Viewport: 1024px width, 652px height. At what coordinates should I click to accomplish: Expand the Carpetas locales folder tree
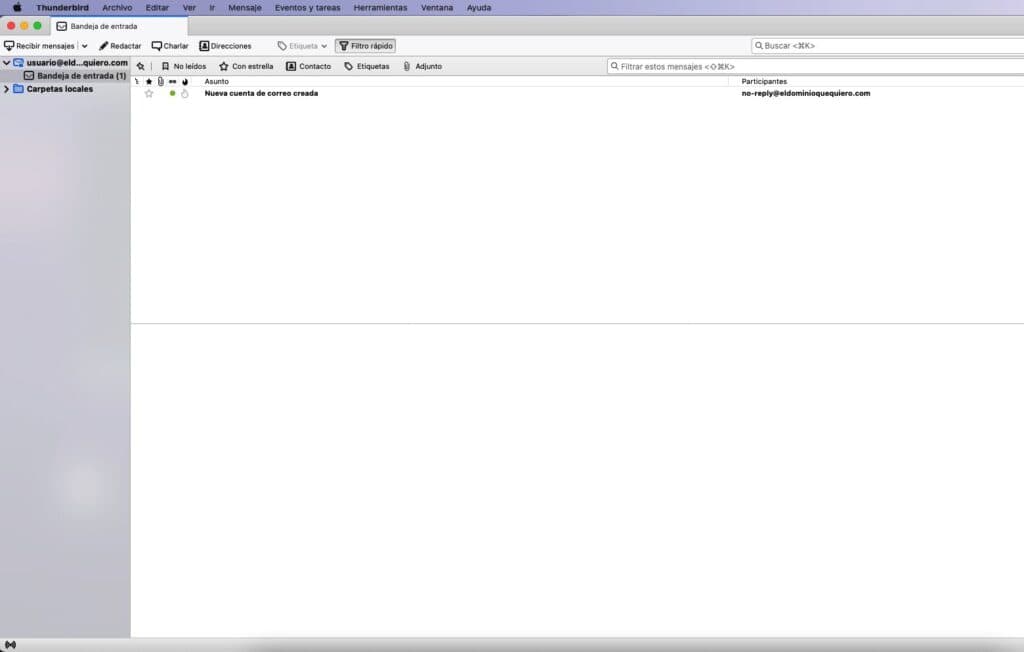point(7,89)
